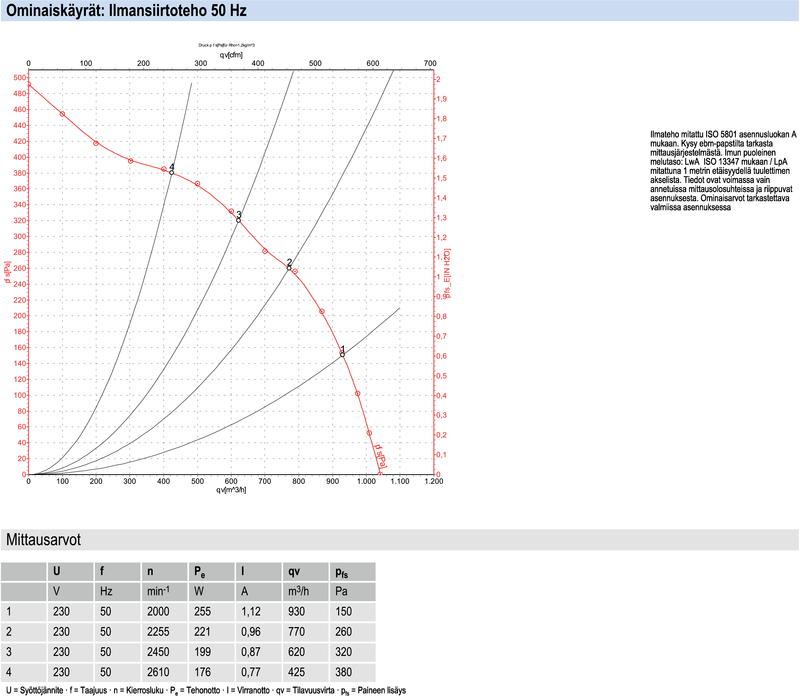Click the 380 Pa cell in row 4
This screenshot has height=697, width=800.
[x=346, y=670]
